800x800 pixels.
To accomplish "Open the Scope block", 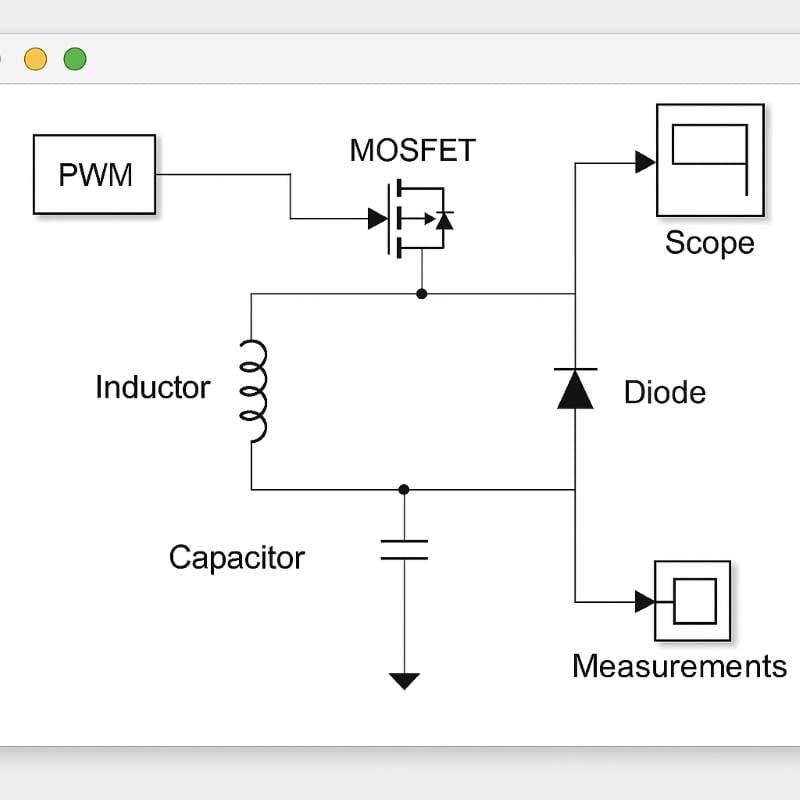I will (710, 160).
